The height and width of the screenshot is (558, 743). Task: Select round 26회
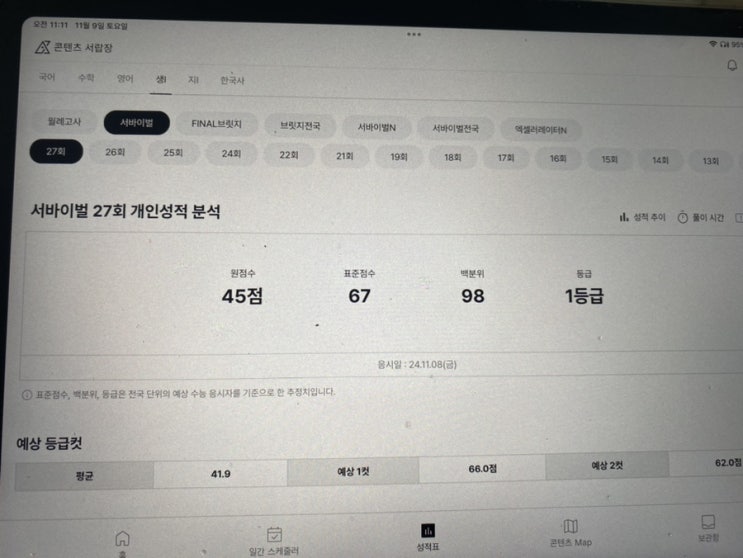(115, 152)
